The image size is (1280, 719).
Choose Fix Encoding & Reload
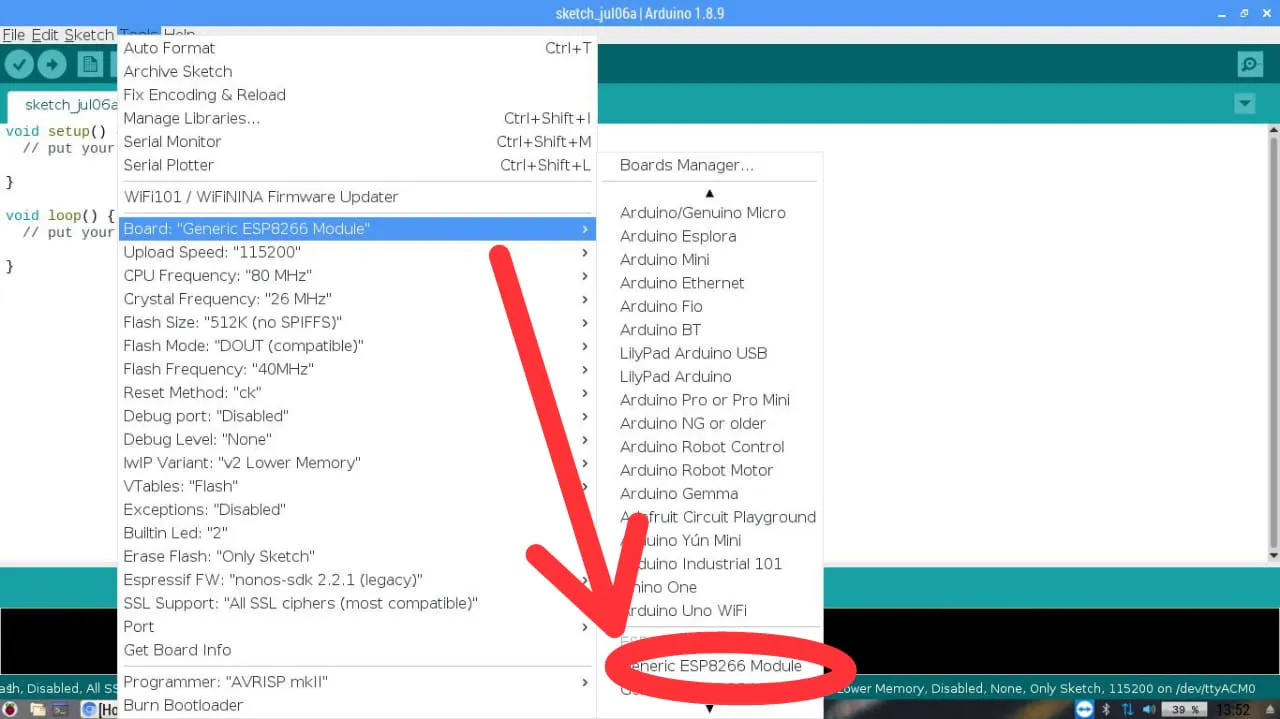pyautogui.click(x=357, y=95)
